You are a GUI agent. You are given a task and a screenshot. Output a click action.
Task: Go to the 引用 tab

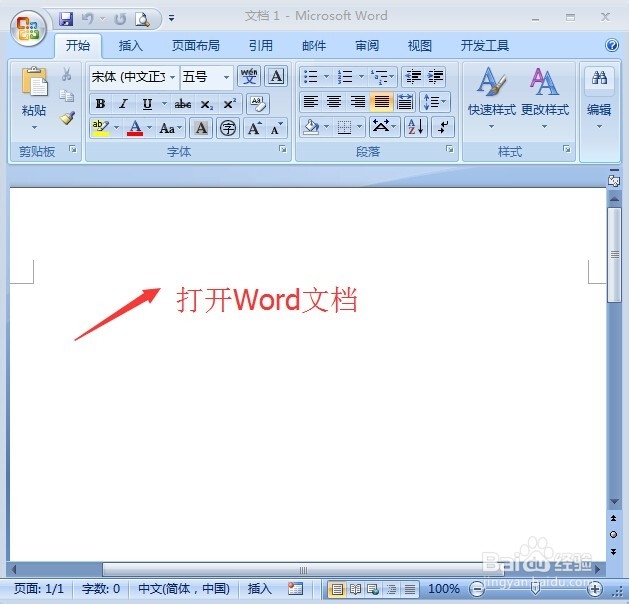pyautogui.click(x=260, y=45)
